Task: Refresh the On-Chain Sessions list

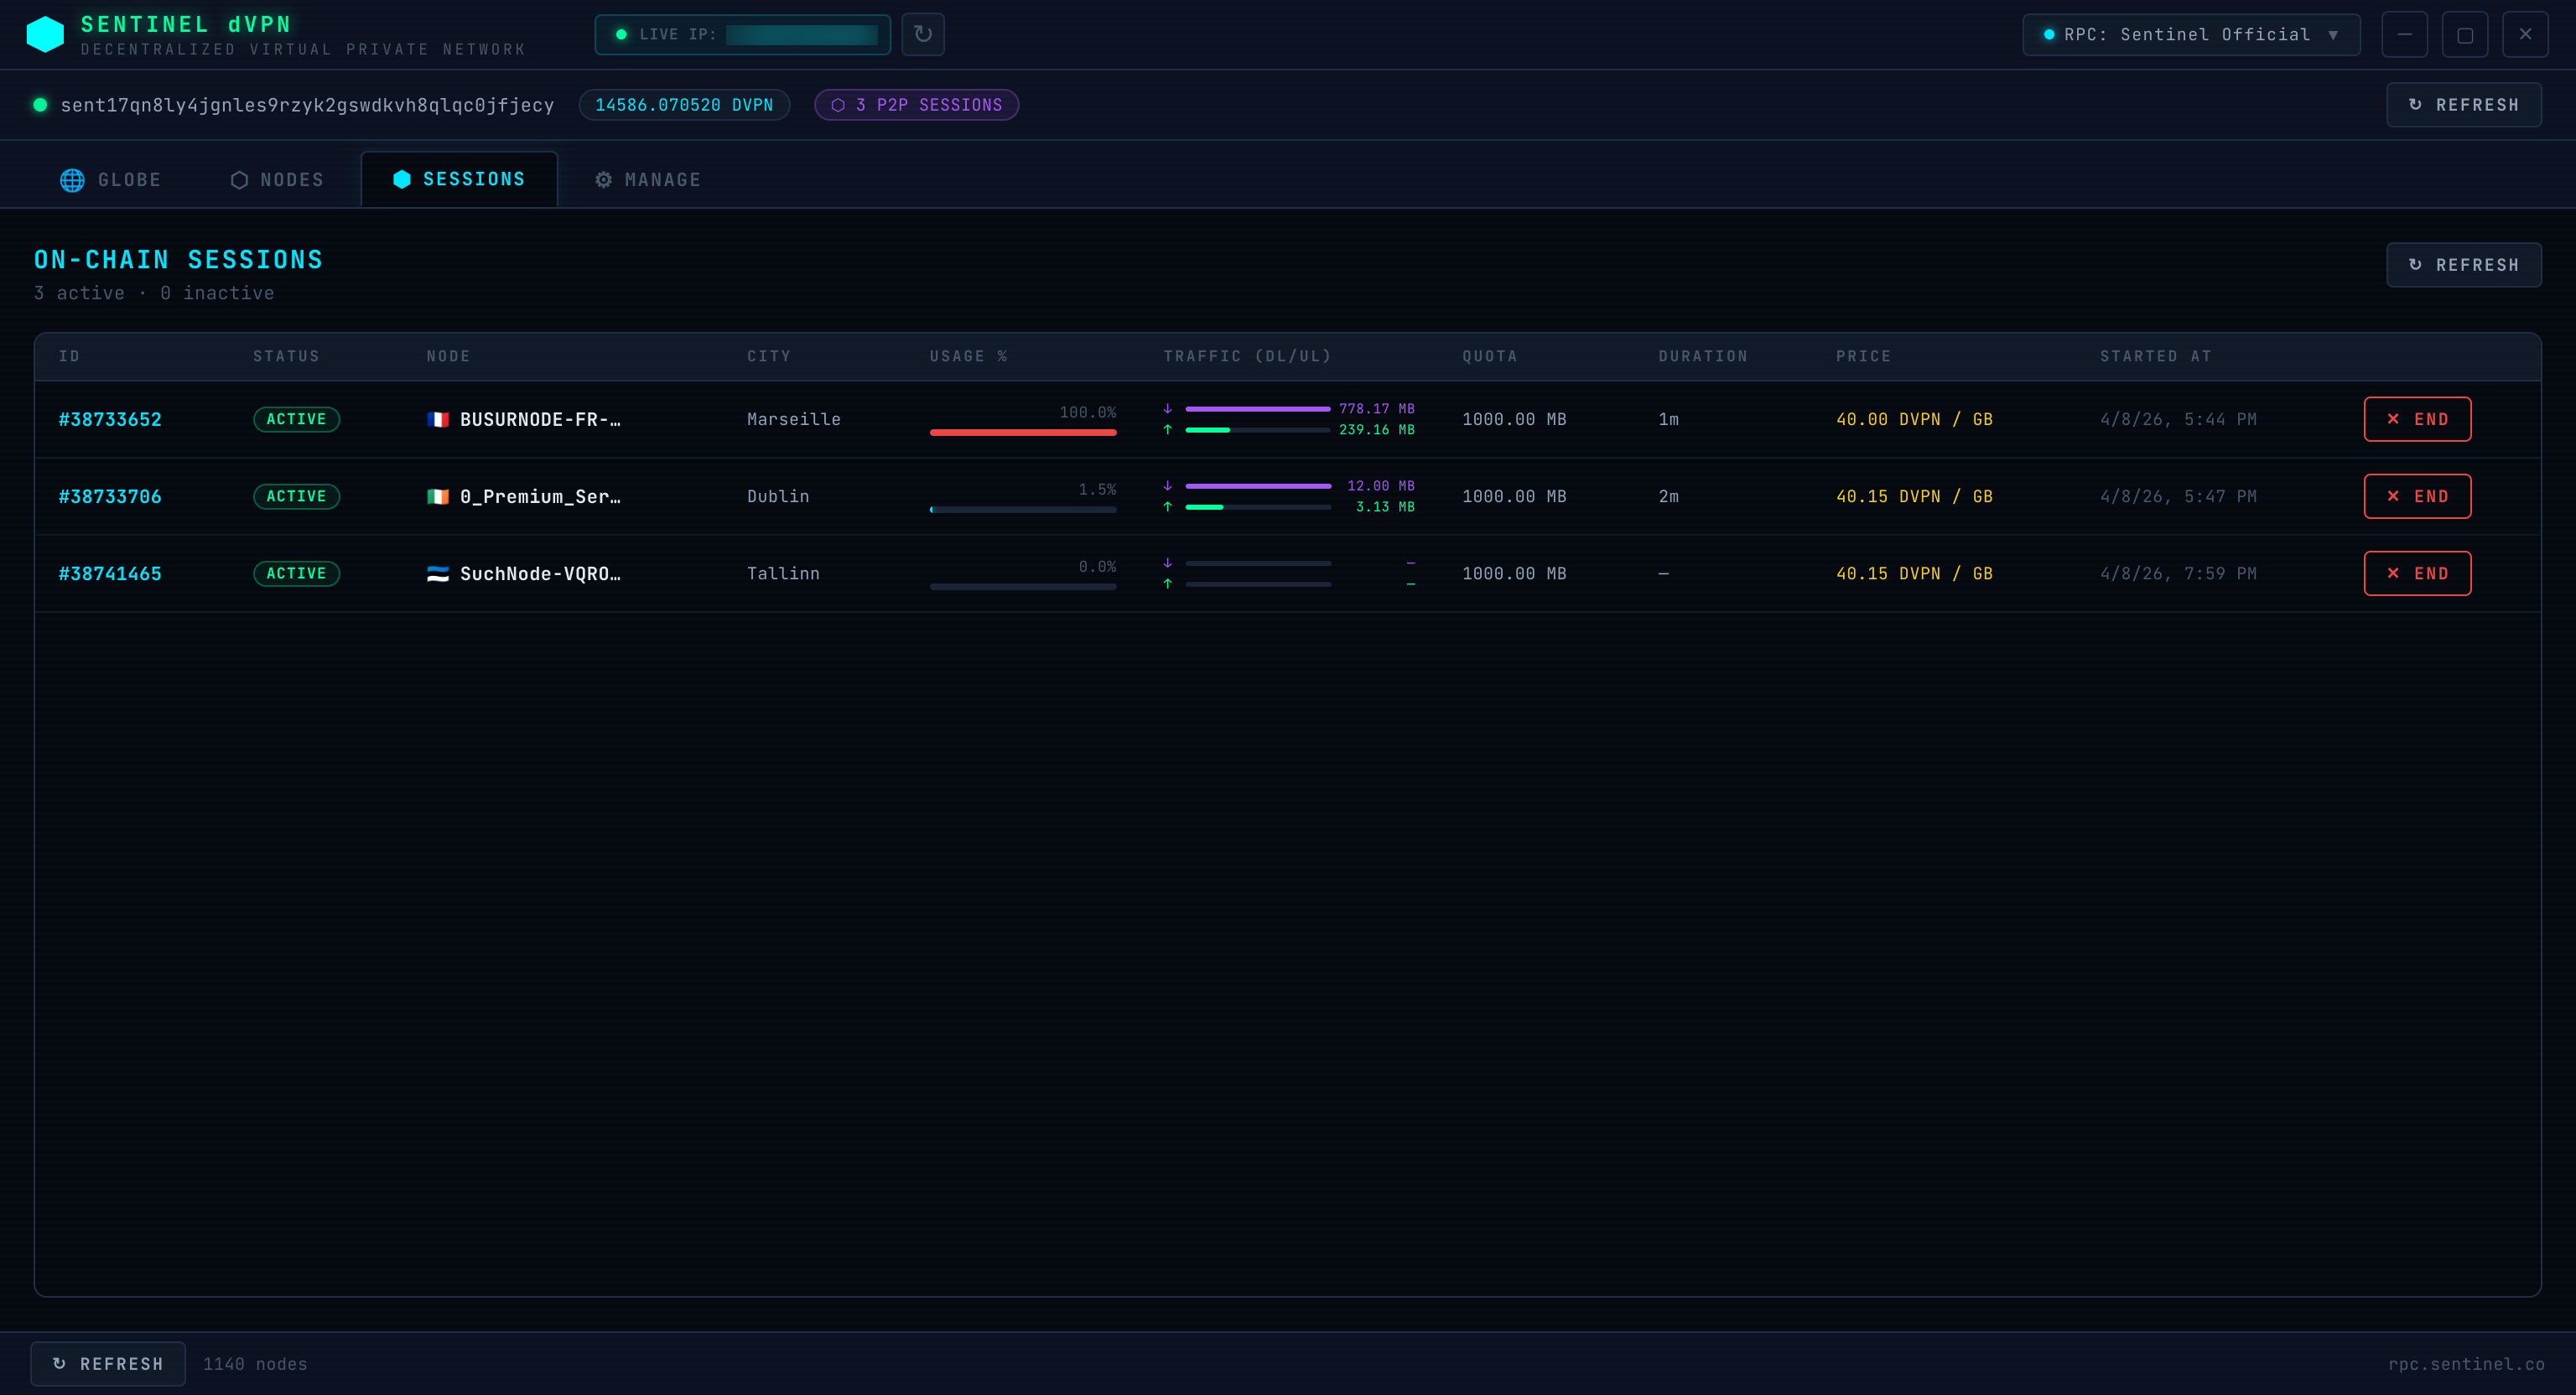Action: [x=2464, y=265]
